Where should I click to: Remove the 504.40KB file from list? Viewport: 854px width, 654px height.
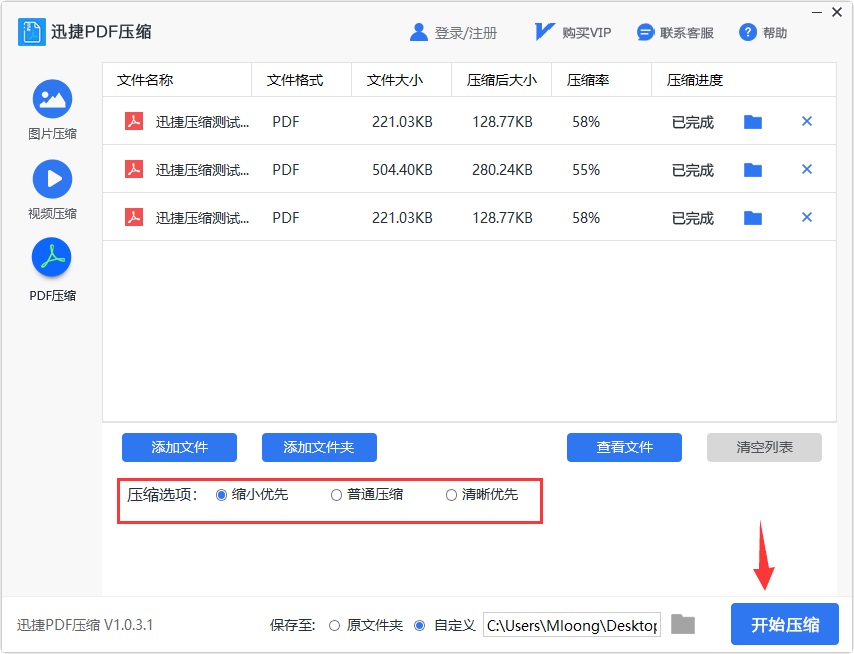click(807, 169)
